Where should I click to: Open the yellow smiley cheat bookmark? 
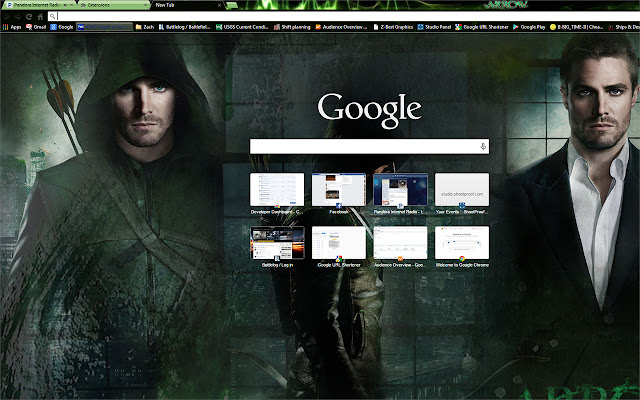click(576, 27)
